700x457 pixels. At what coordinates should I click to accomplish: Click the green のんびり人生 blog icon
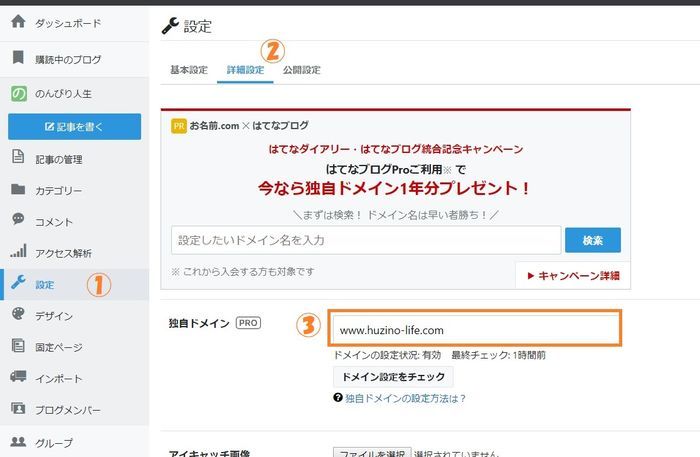pyautogui.click(x=19, y=93)
